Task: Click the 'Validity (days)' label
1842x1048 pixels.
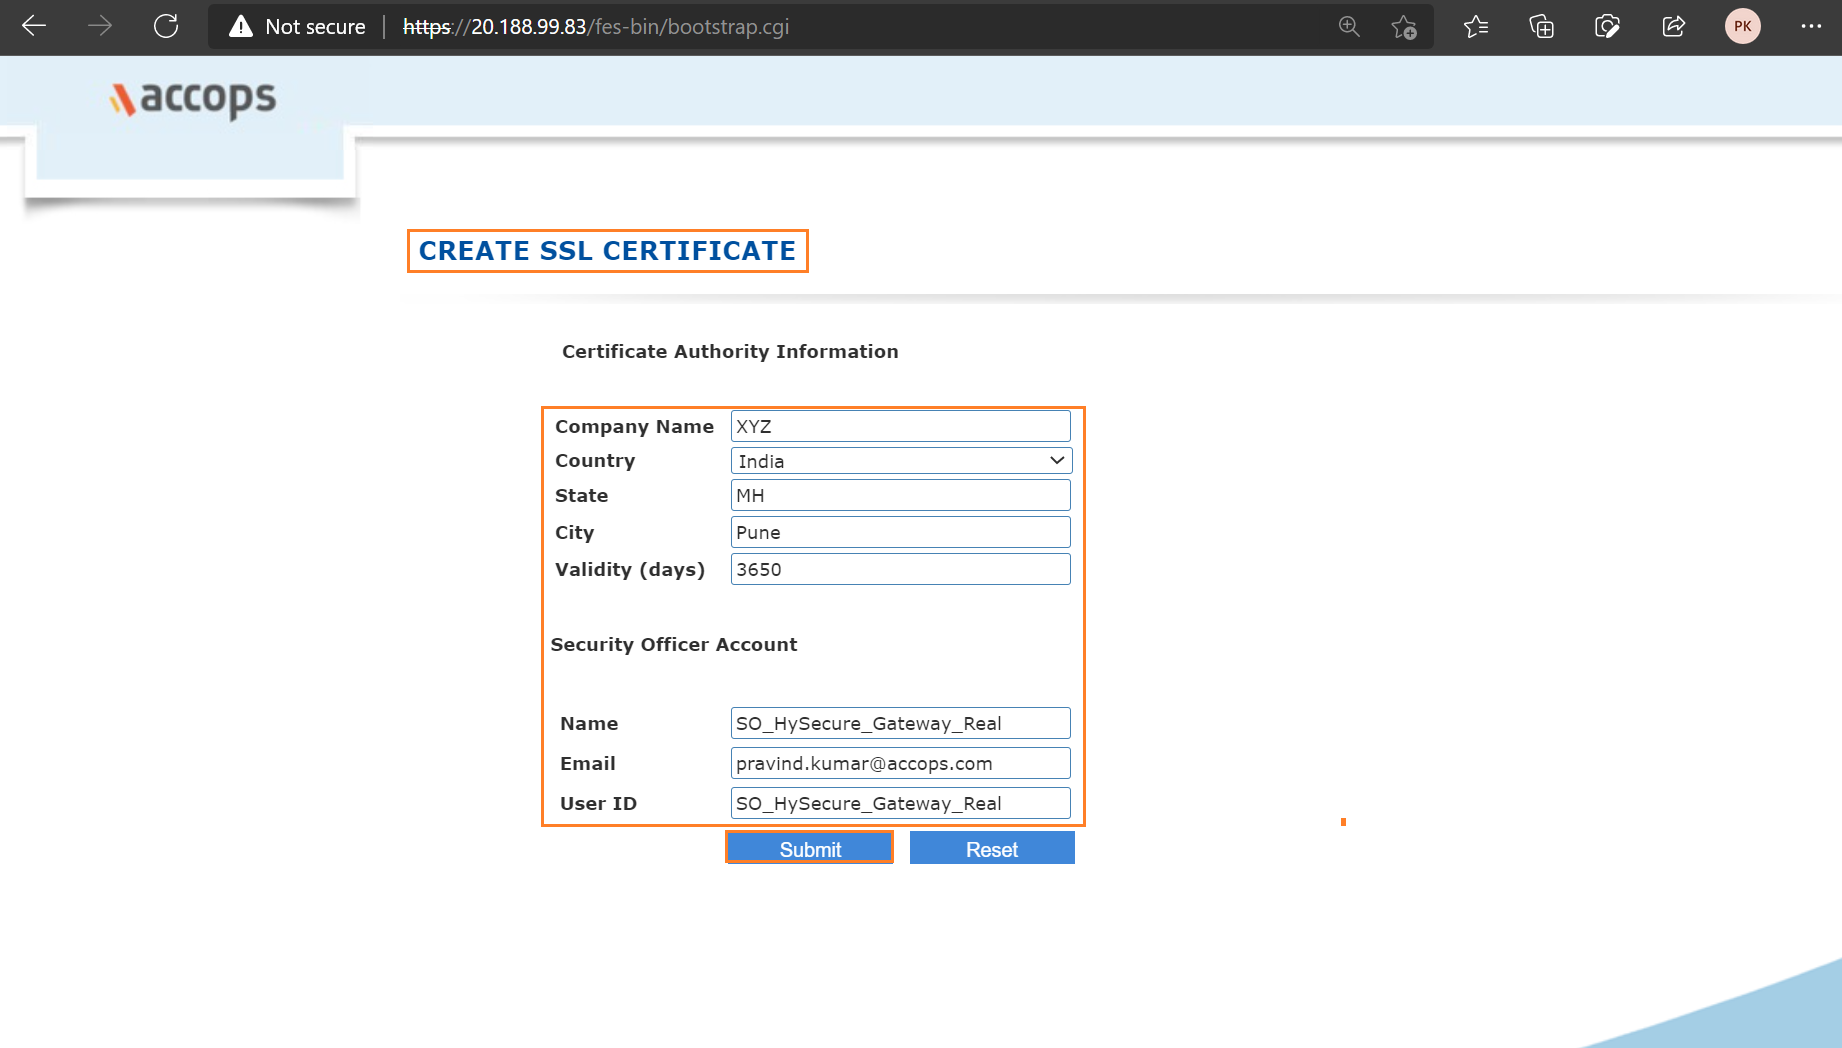Action: coord(630,569)
